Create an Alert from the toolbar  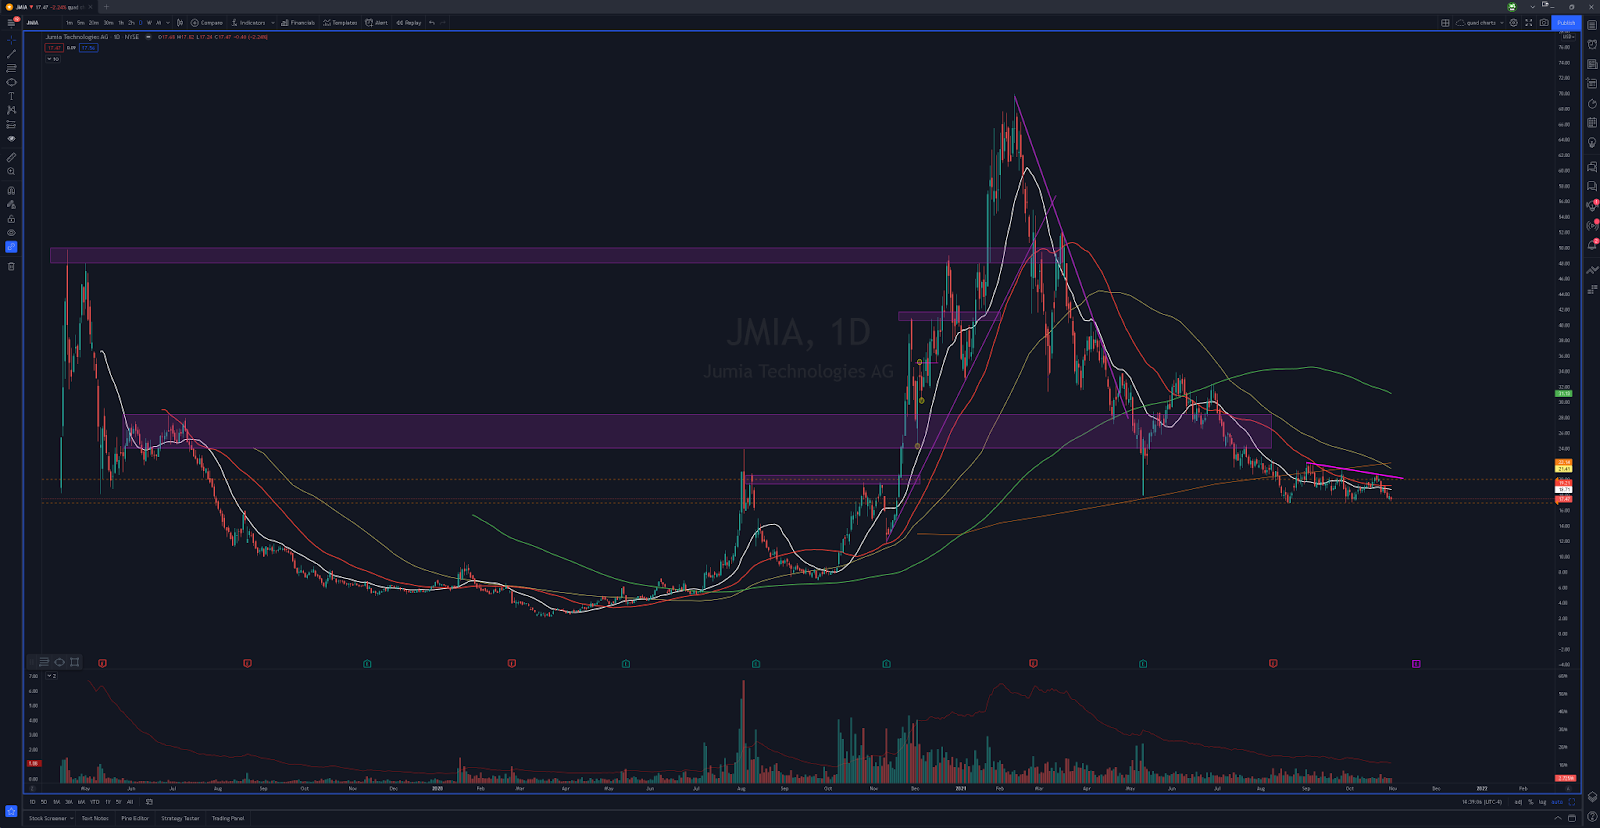[376, 22]
